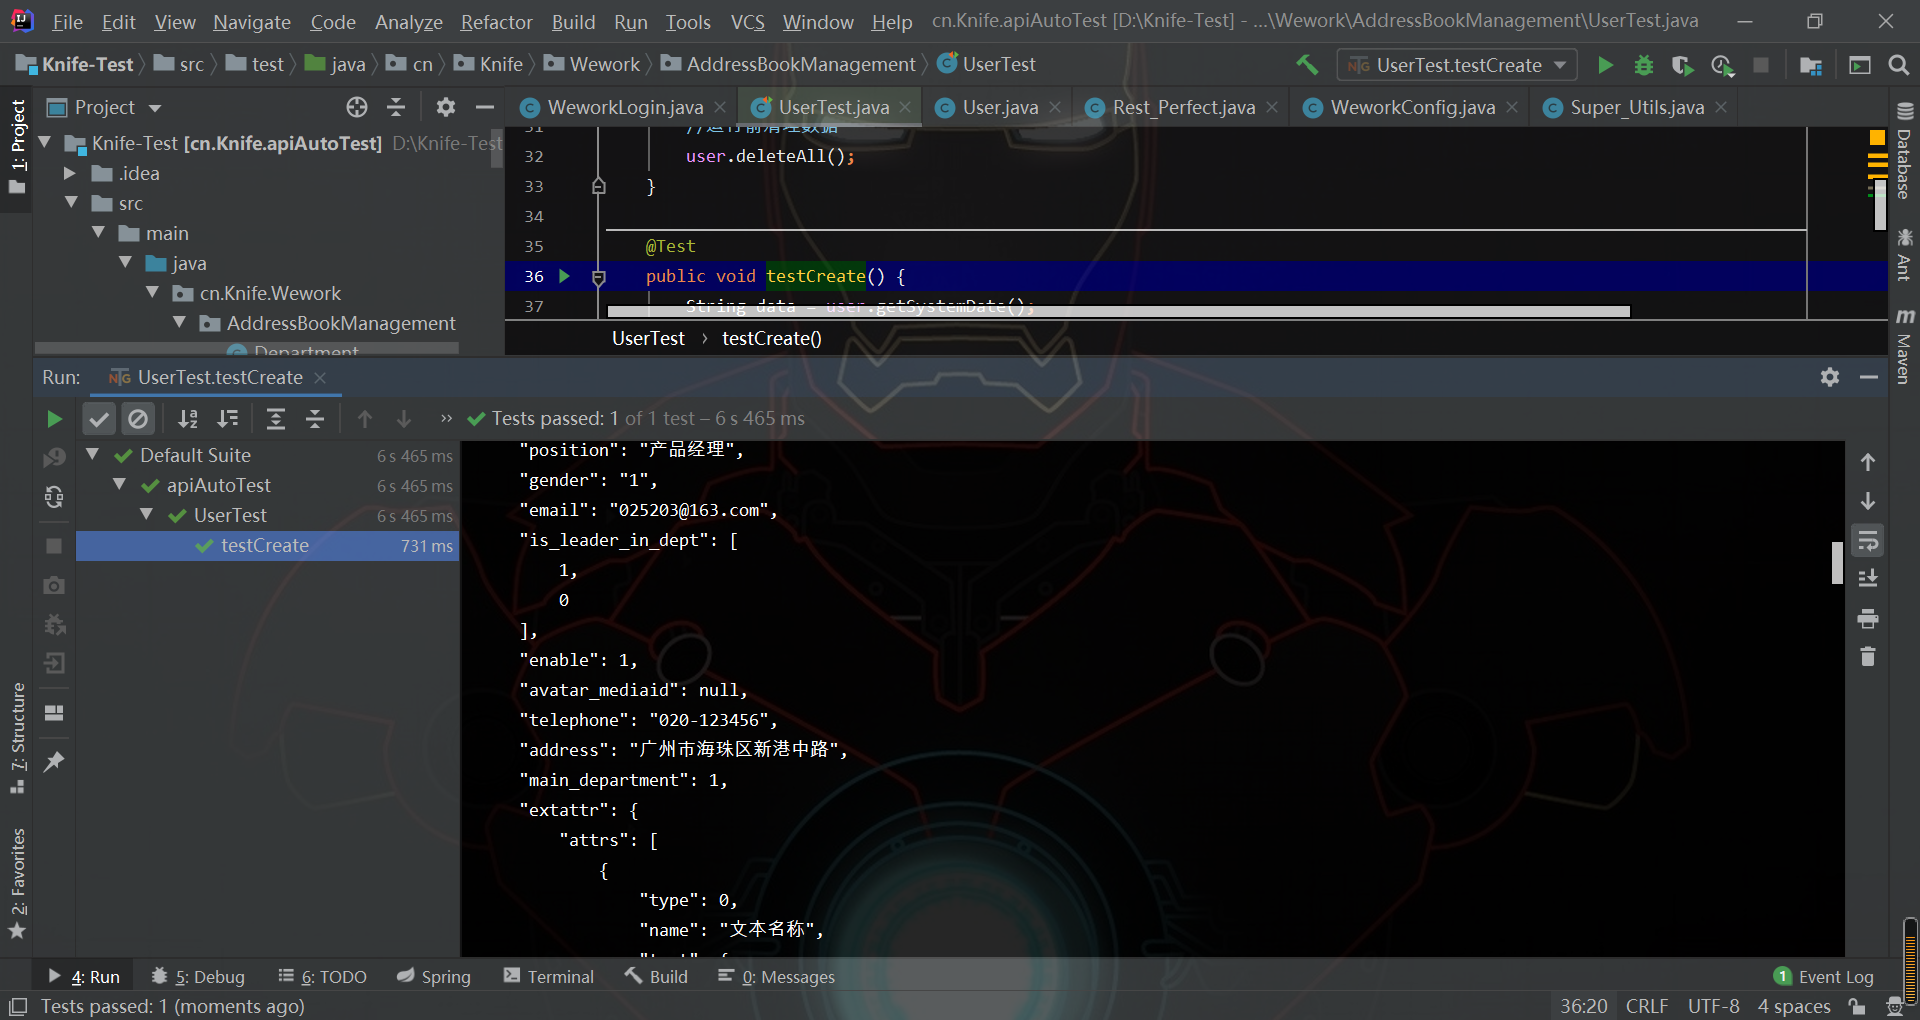Expand all test results icon

pyautogui.click(x=276, y=419)
